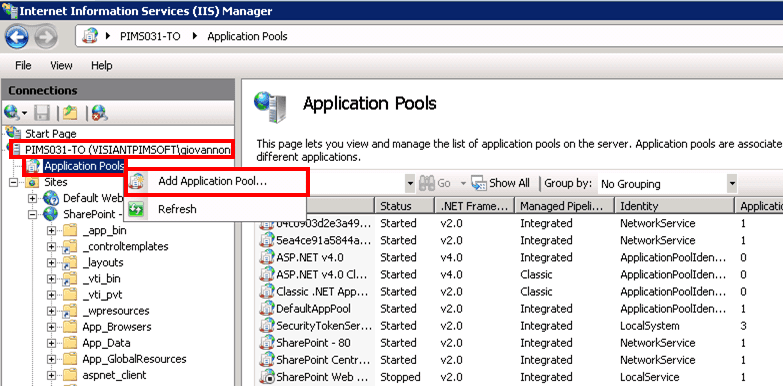Screen dimensions: 783x386
Task: Expand the Default Web Site node
Action: coord(32,198)
